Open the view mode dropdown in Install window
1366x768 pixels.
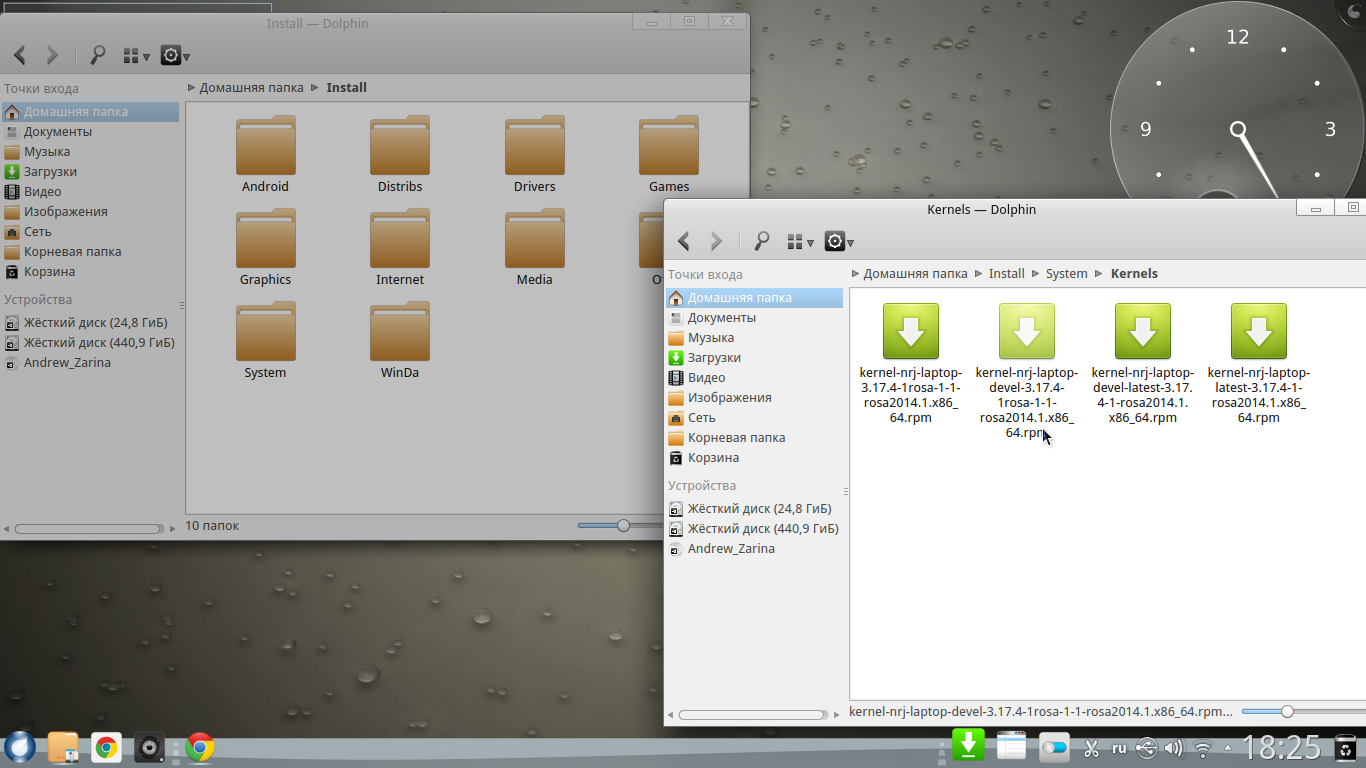point(136,56)
